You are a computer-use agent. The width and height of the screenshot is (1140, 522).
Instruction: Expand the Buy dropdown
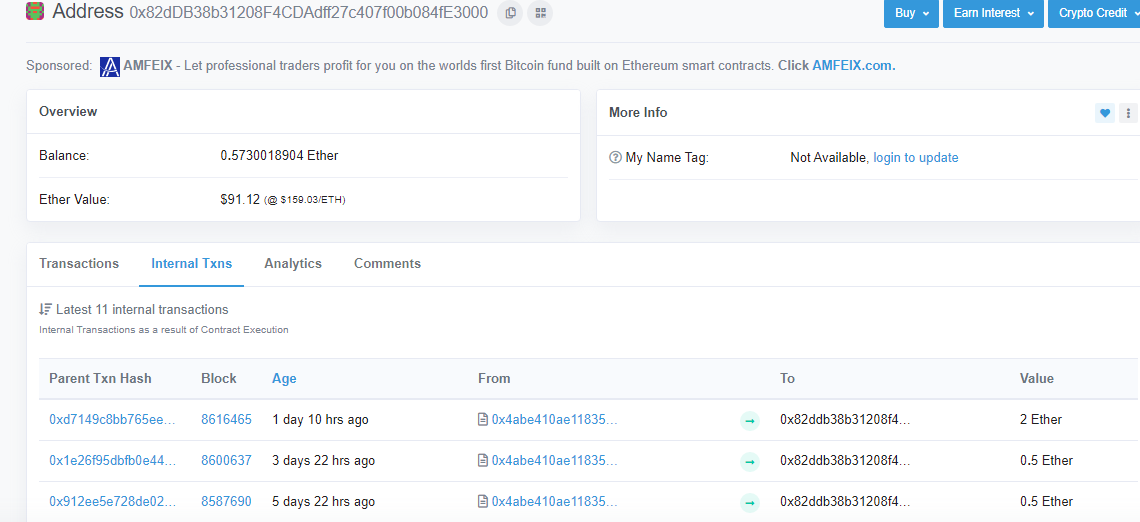tap(911, 13)
